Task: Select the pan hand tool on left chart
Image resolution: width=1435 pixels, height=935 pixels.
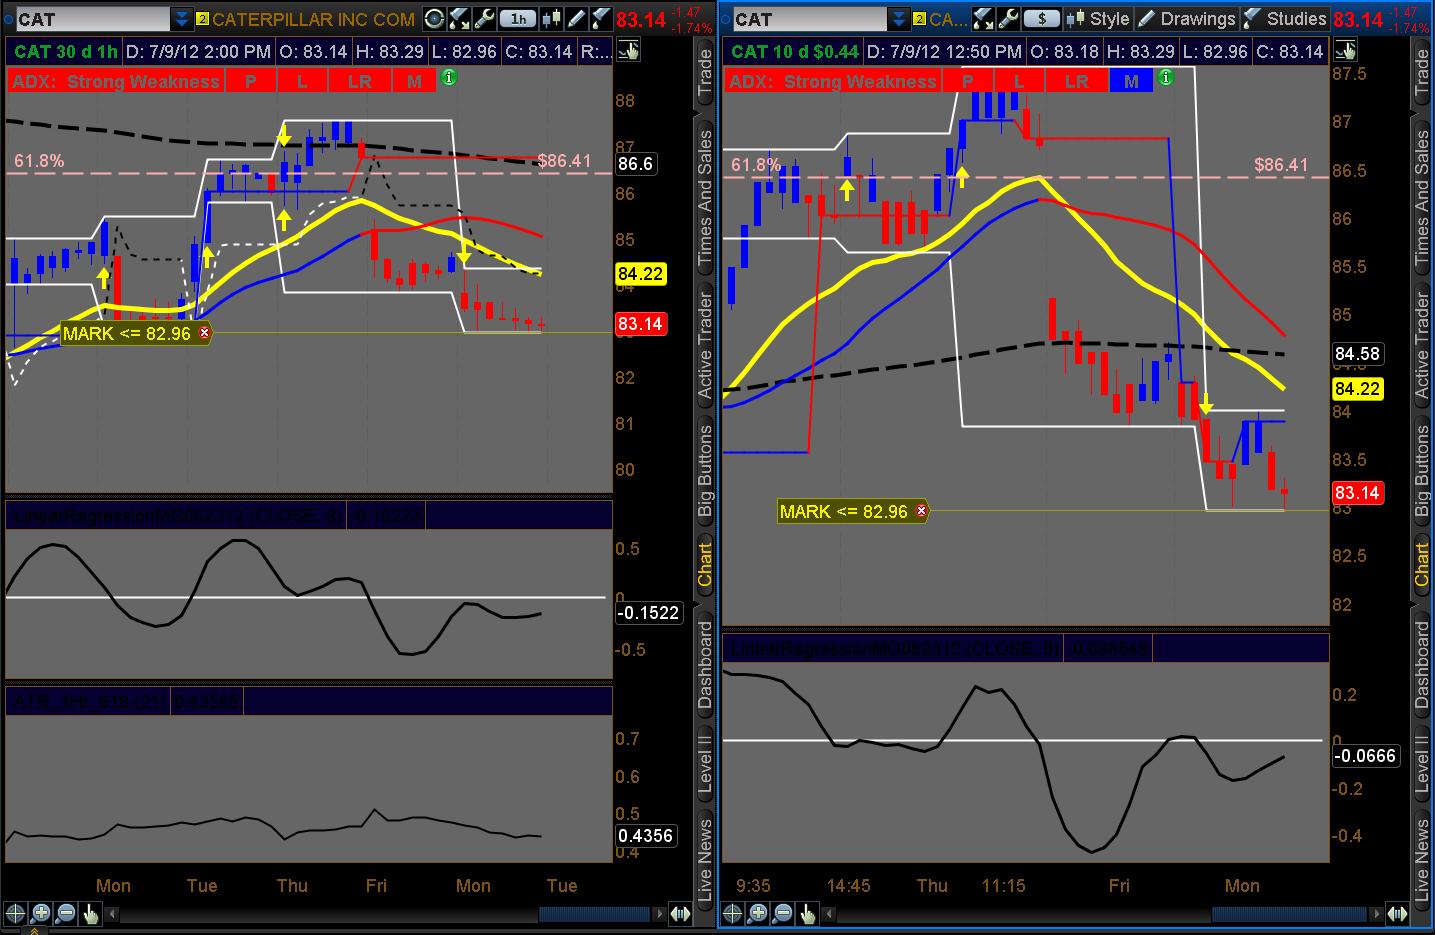Action: [91, 913]
